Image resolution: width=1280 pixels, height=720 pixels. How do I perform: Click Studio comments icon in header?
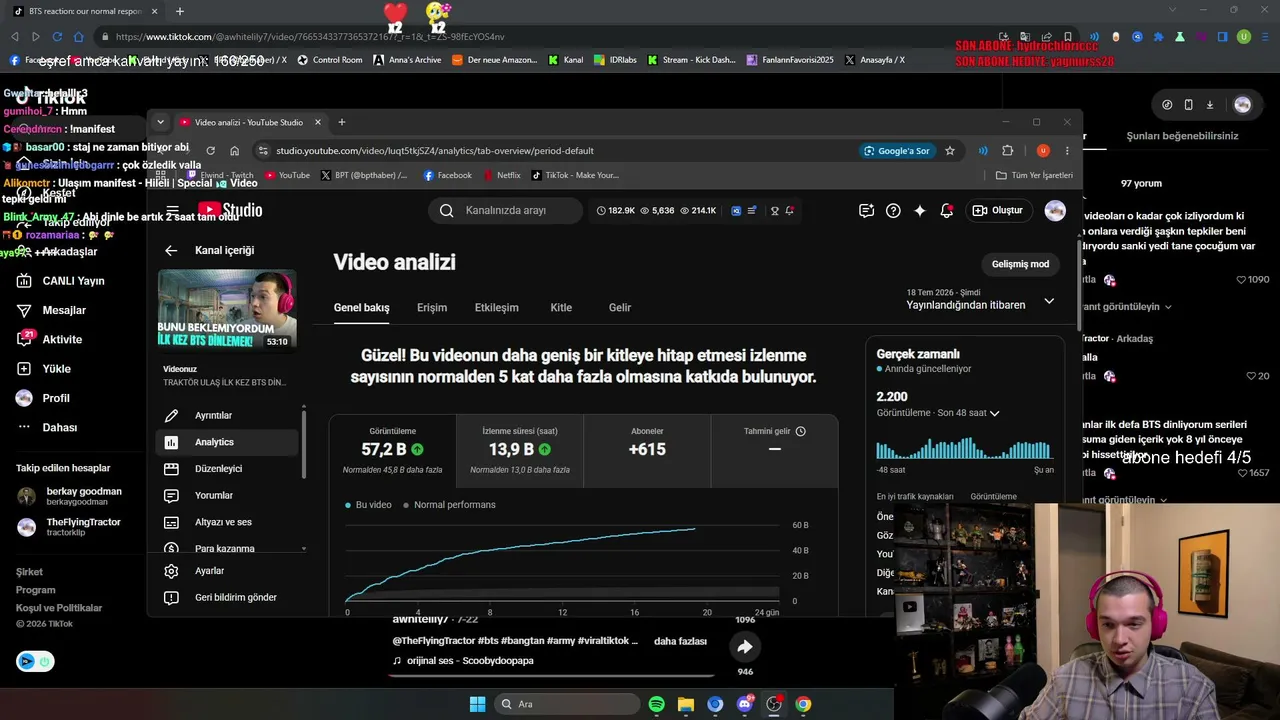[866, 210]
